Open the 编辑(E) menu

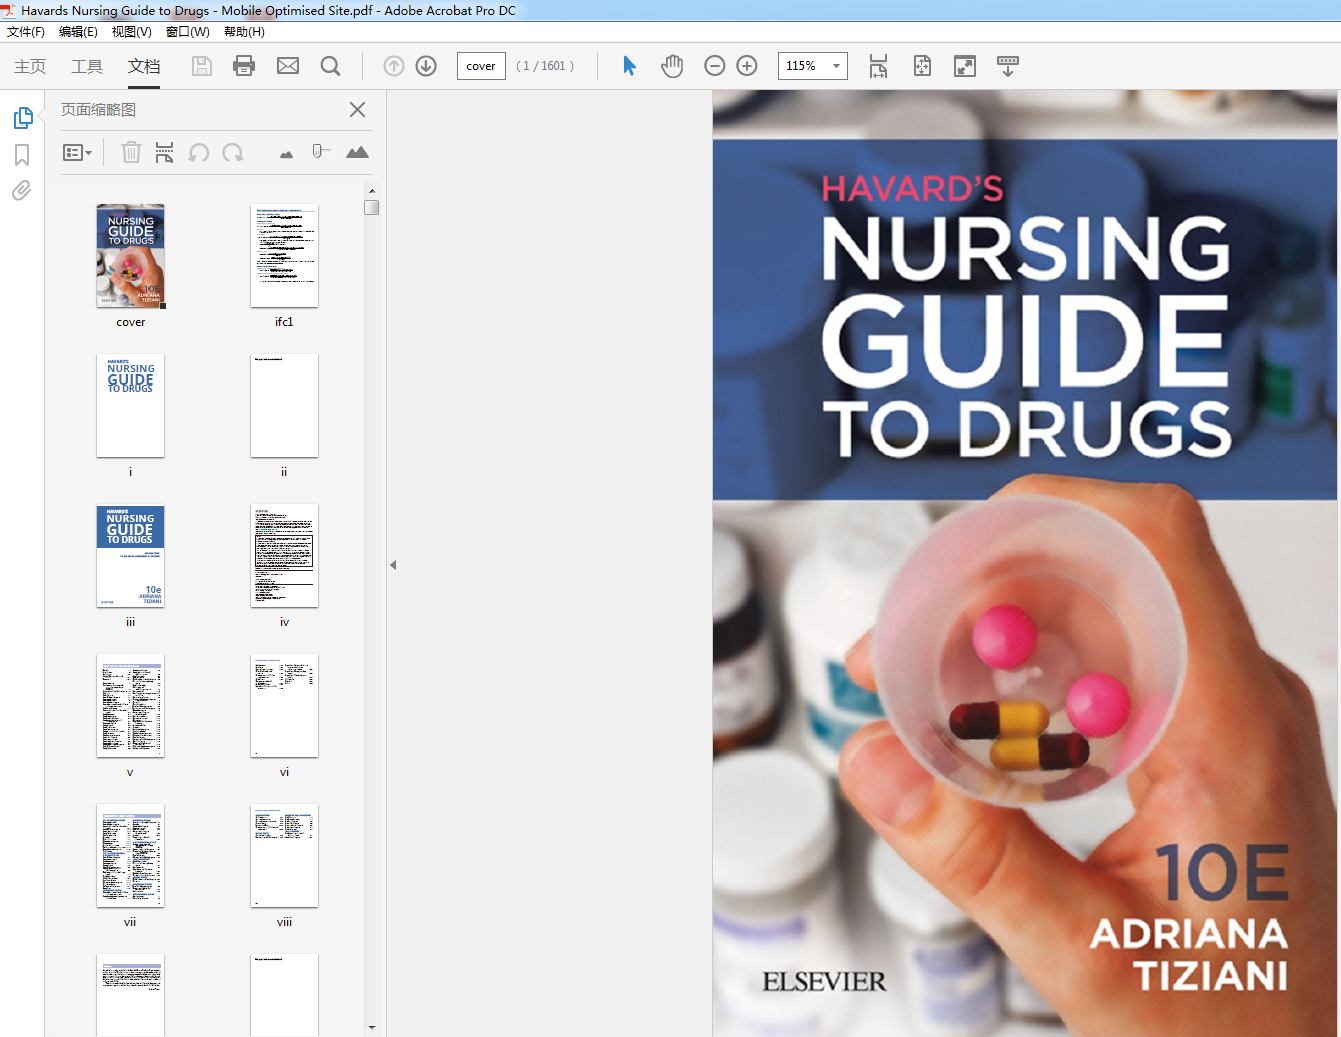(x=79, y=32)
